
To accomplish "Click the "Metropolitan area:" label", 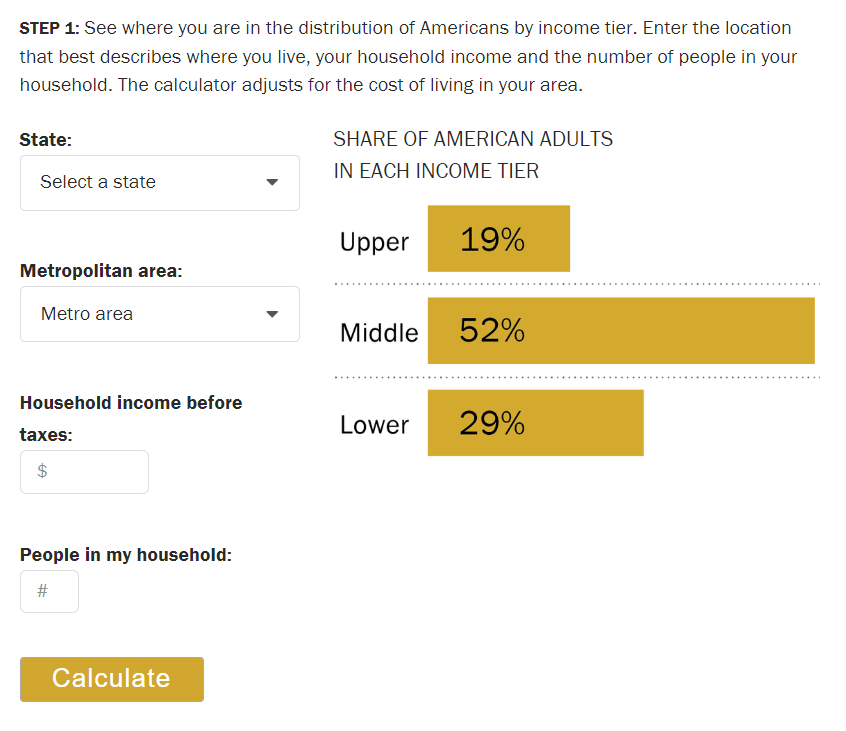I will 101,271.
